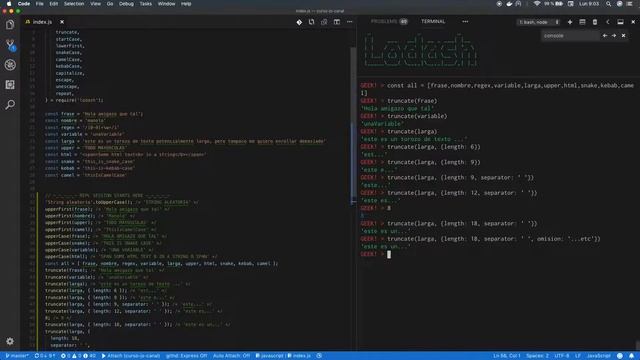Open errors and warnings count in status bar
Viewport: 640px width, 360px height.
[78, 356]
